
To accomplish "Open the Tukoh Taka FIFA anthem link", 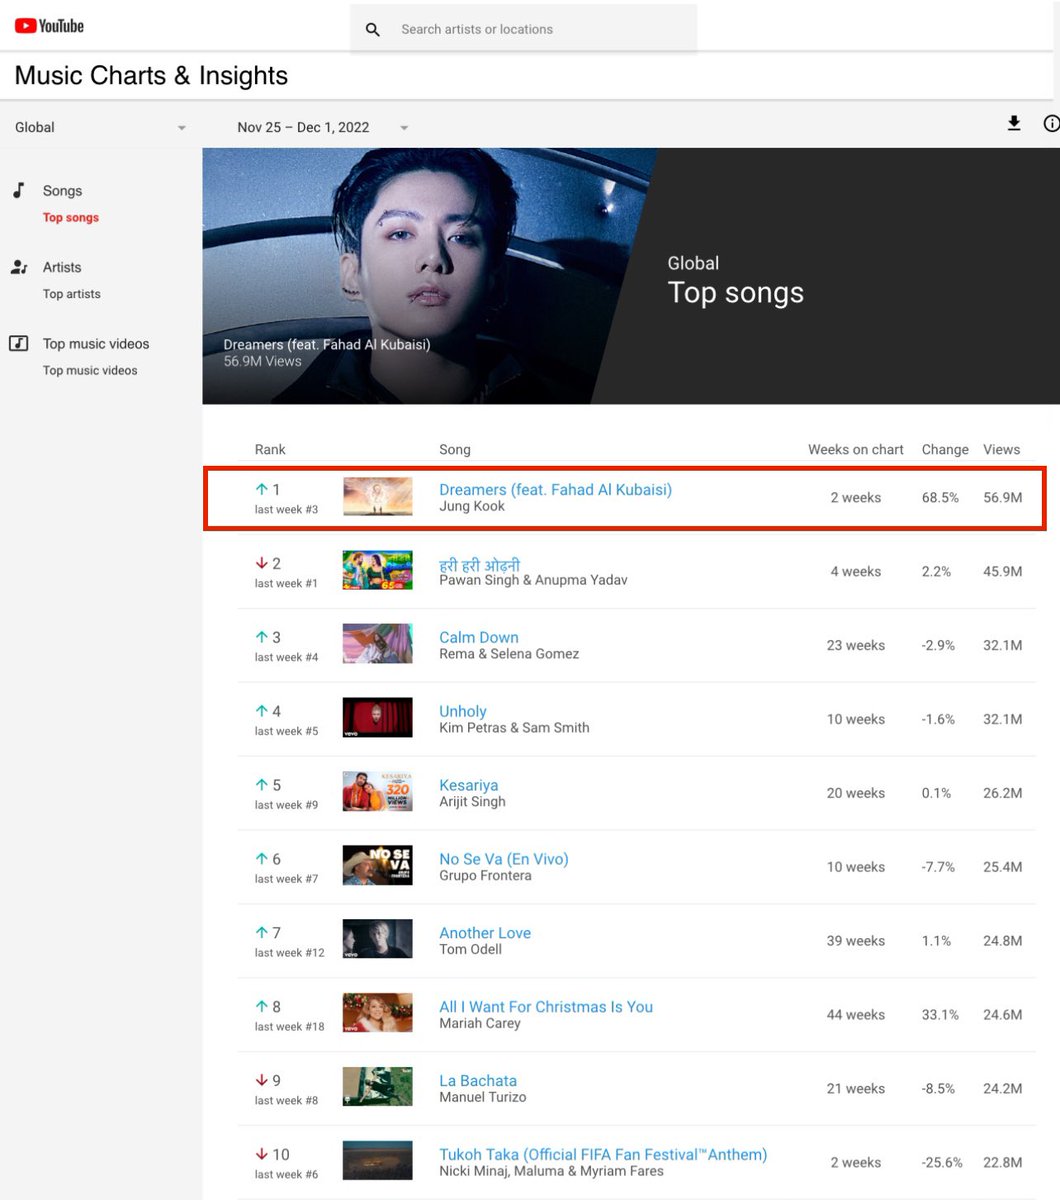I will 603,1154.
